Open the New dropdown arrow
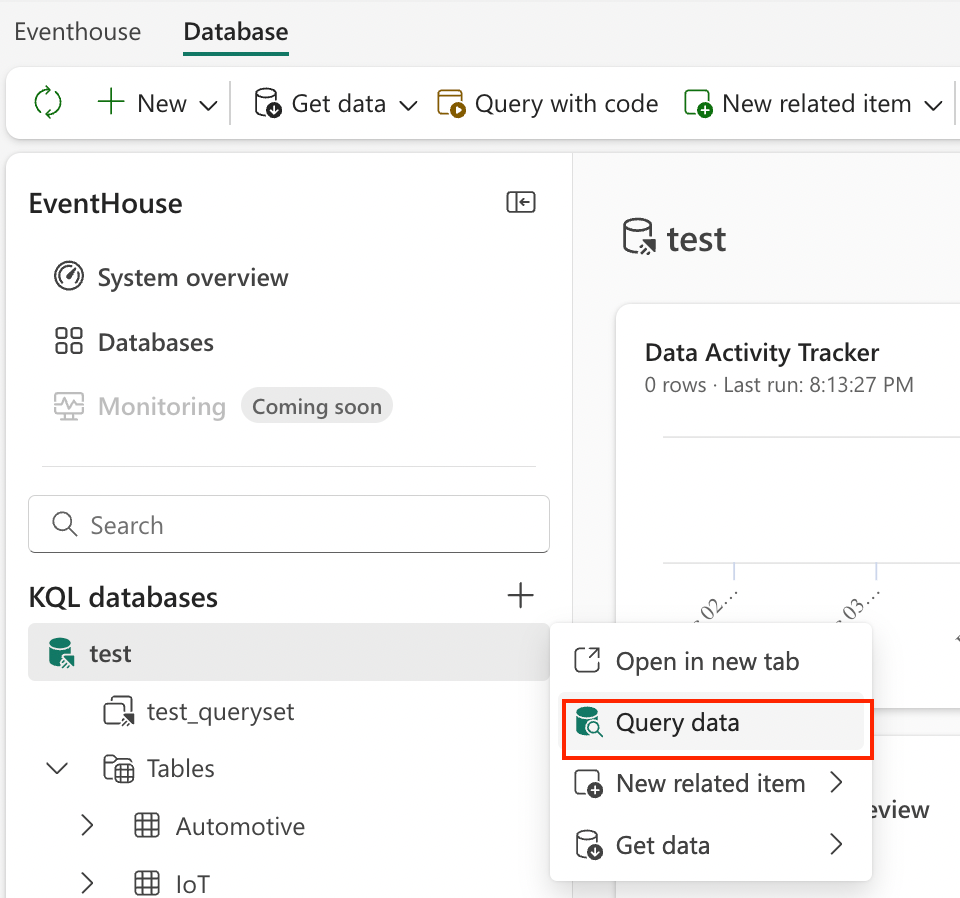 click(209, 105)
